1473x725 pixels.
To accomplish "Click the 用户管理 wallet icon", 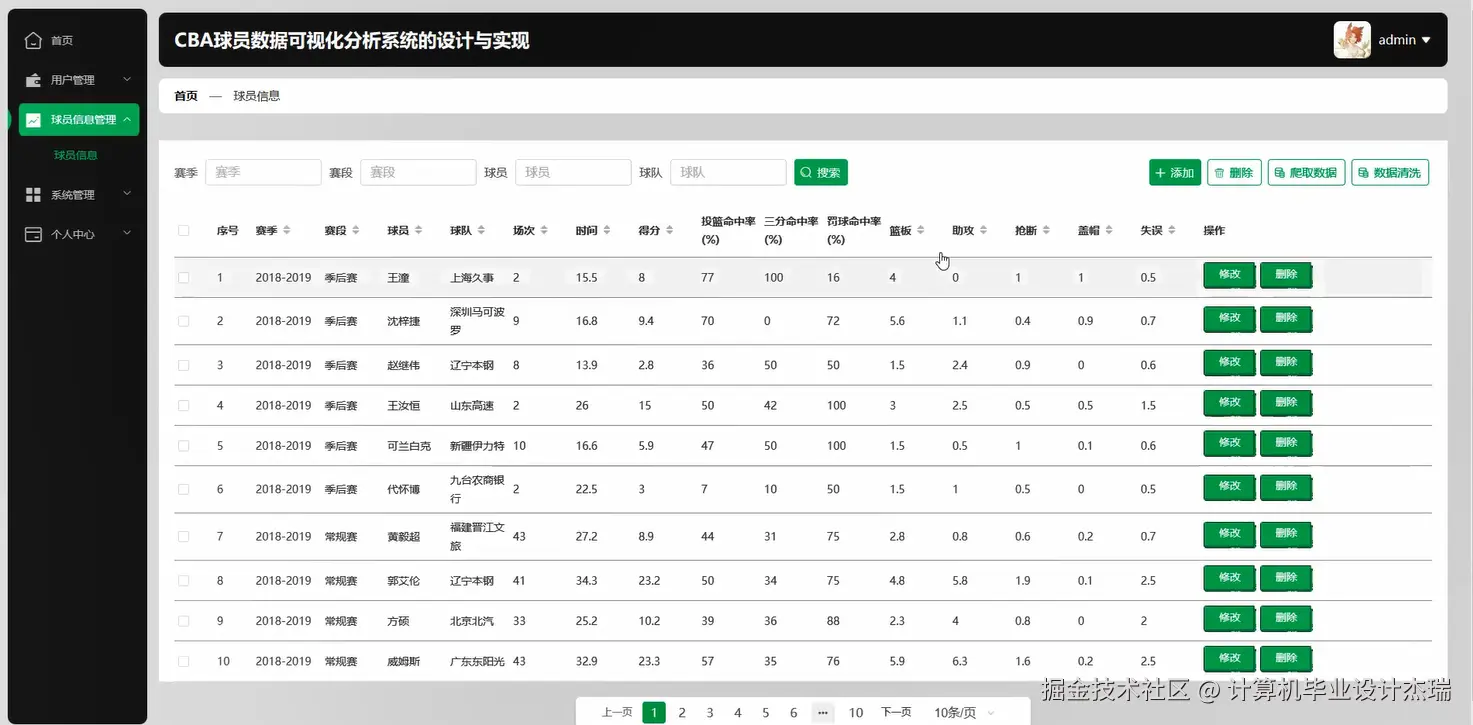I will pyautogui.click(x=33, y=80).
